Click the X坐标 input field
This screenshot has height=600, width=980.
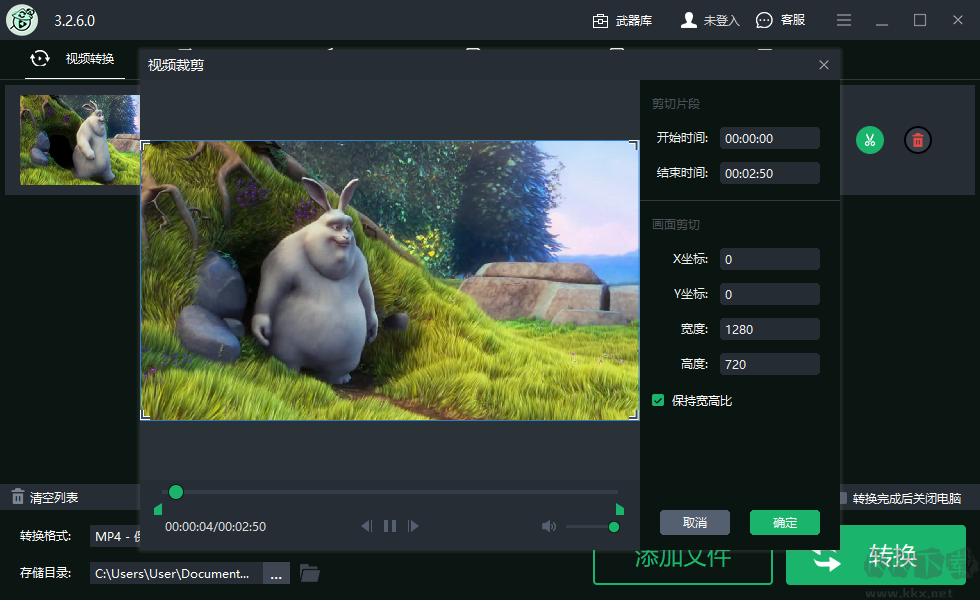click(x=769, y=259)
